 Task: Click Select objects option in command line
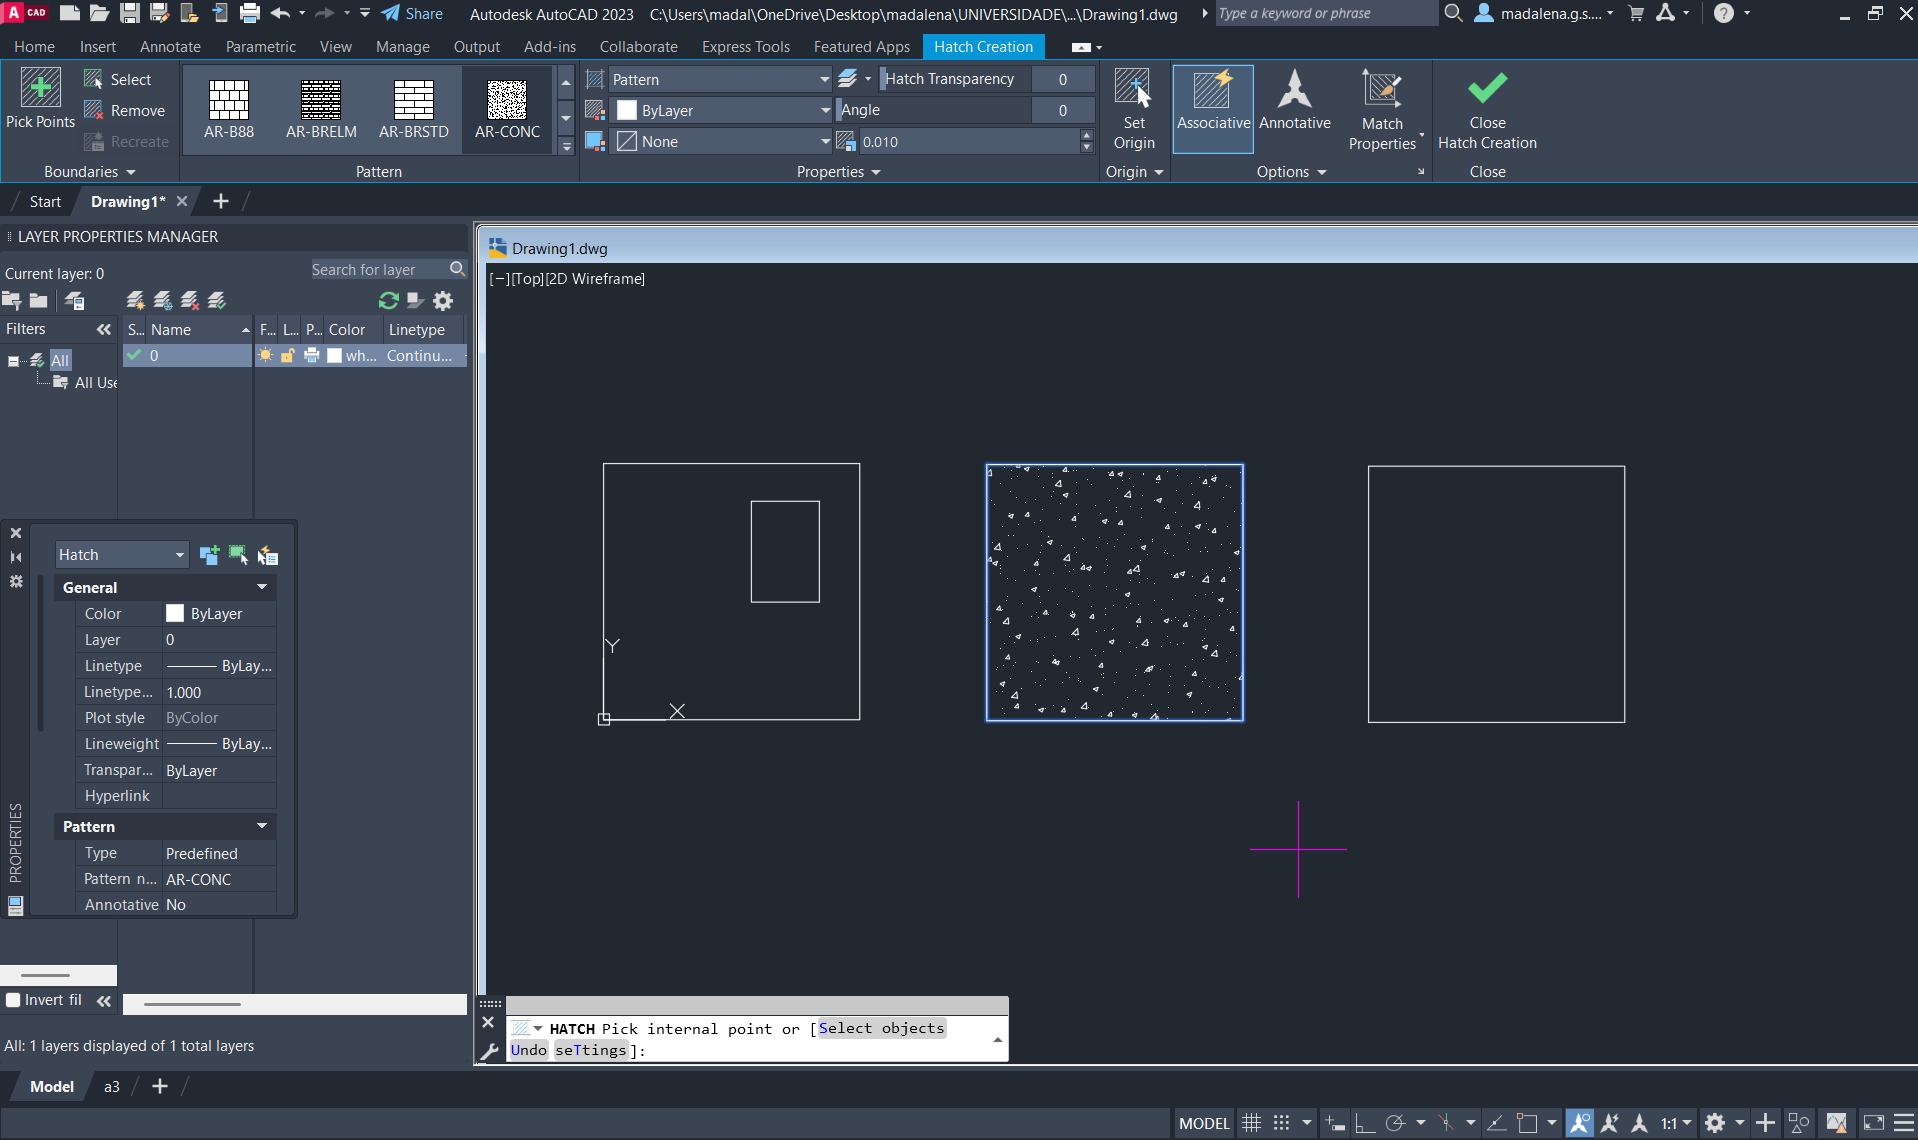(x=880, y=1028)
